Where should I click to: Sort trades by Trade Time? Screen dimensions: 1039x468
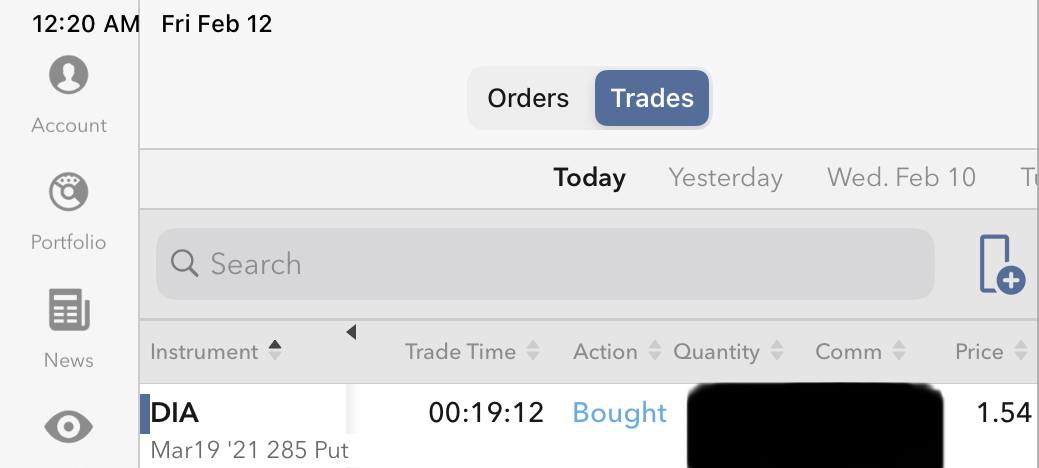472,352
